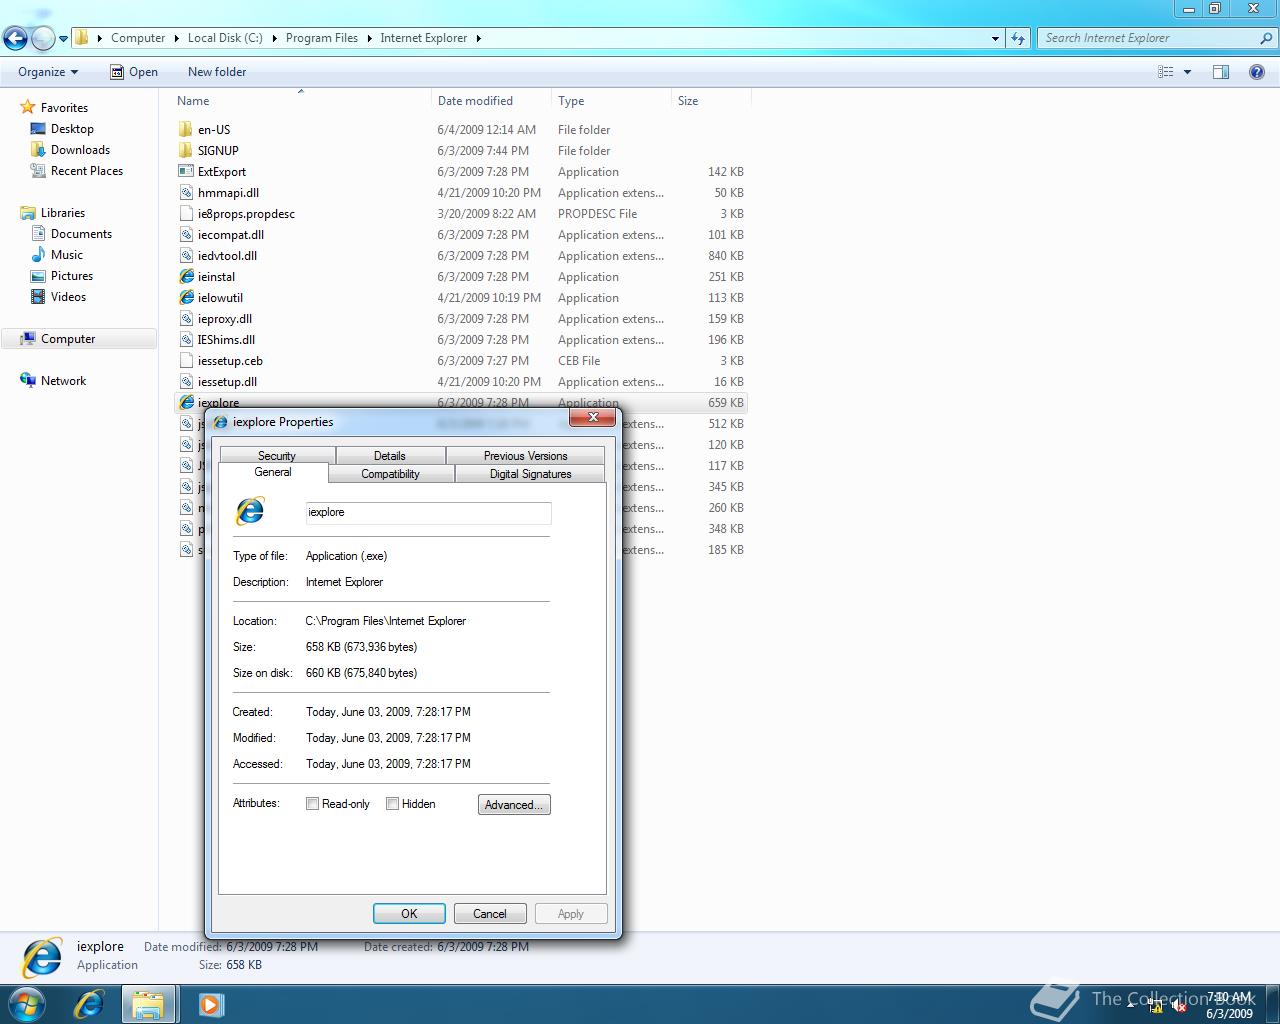Image resolution: width=1280 pixels, height=1024 pixels.
Task: Click the Advanced... button
Action: click(514, 805)
